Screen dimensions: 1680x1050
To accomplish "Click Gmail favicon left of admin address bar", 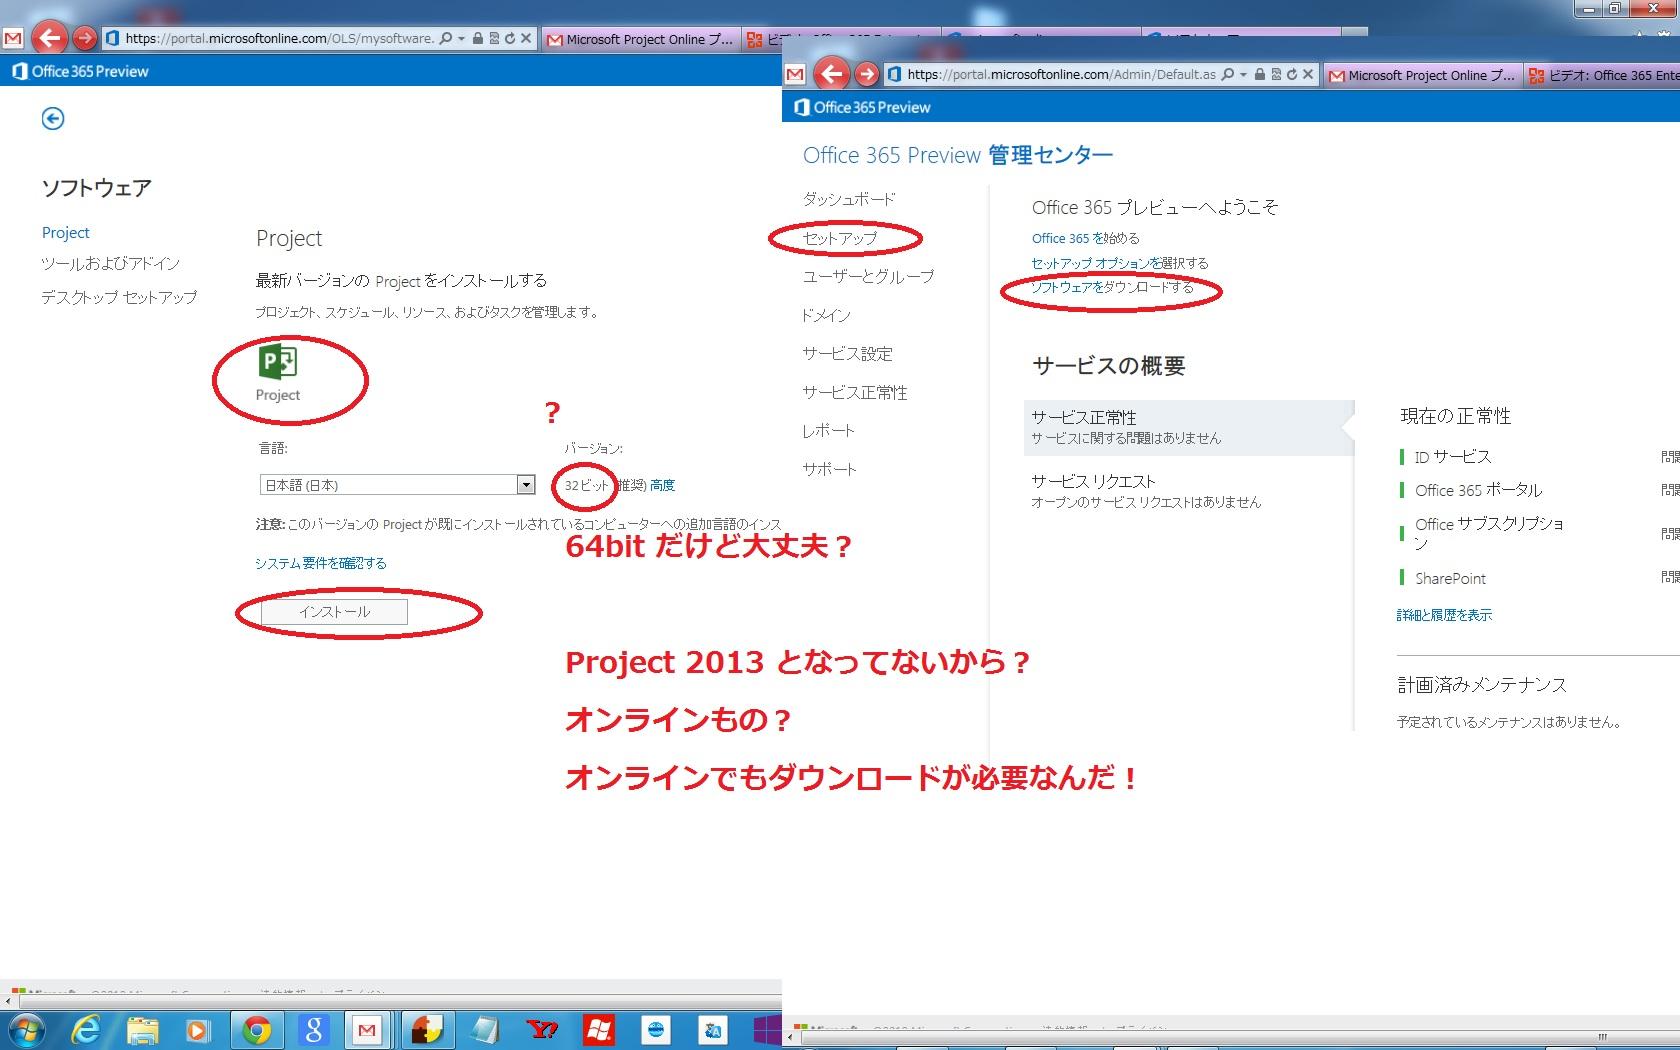I will click(x=795, y=74).
